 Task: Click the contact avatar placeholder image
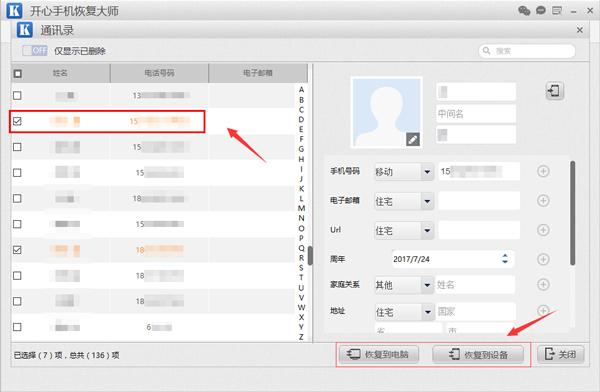387,112
